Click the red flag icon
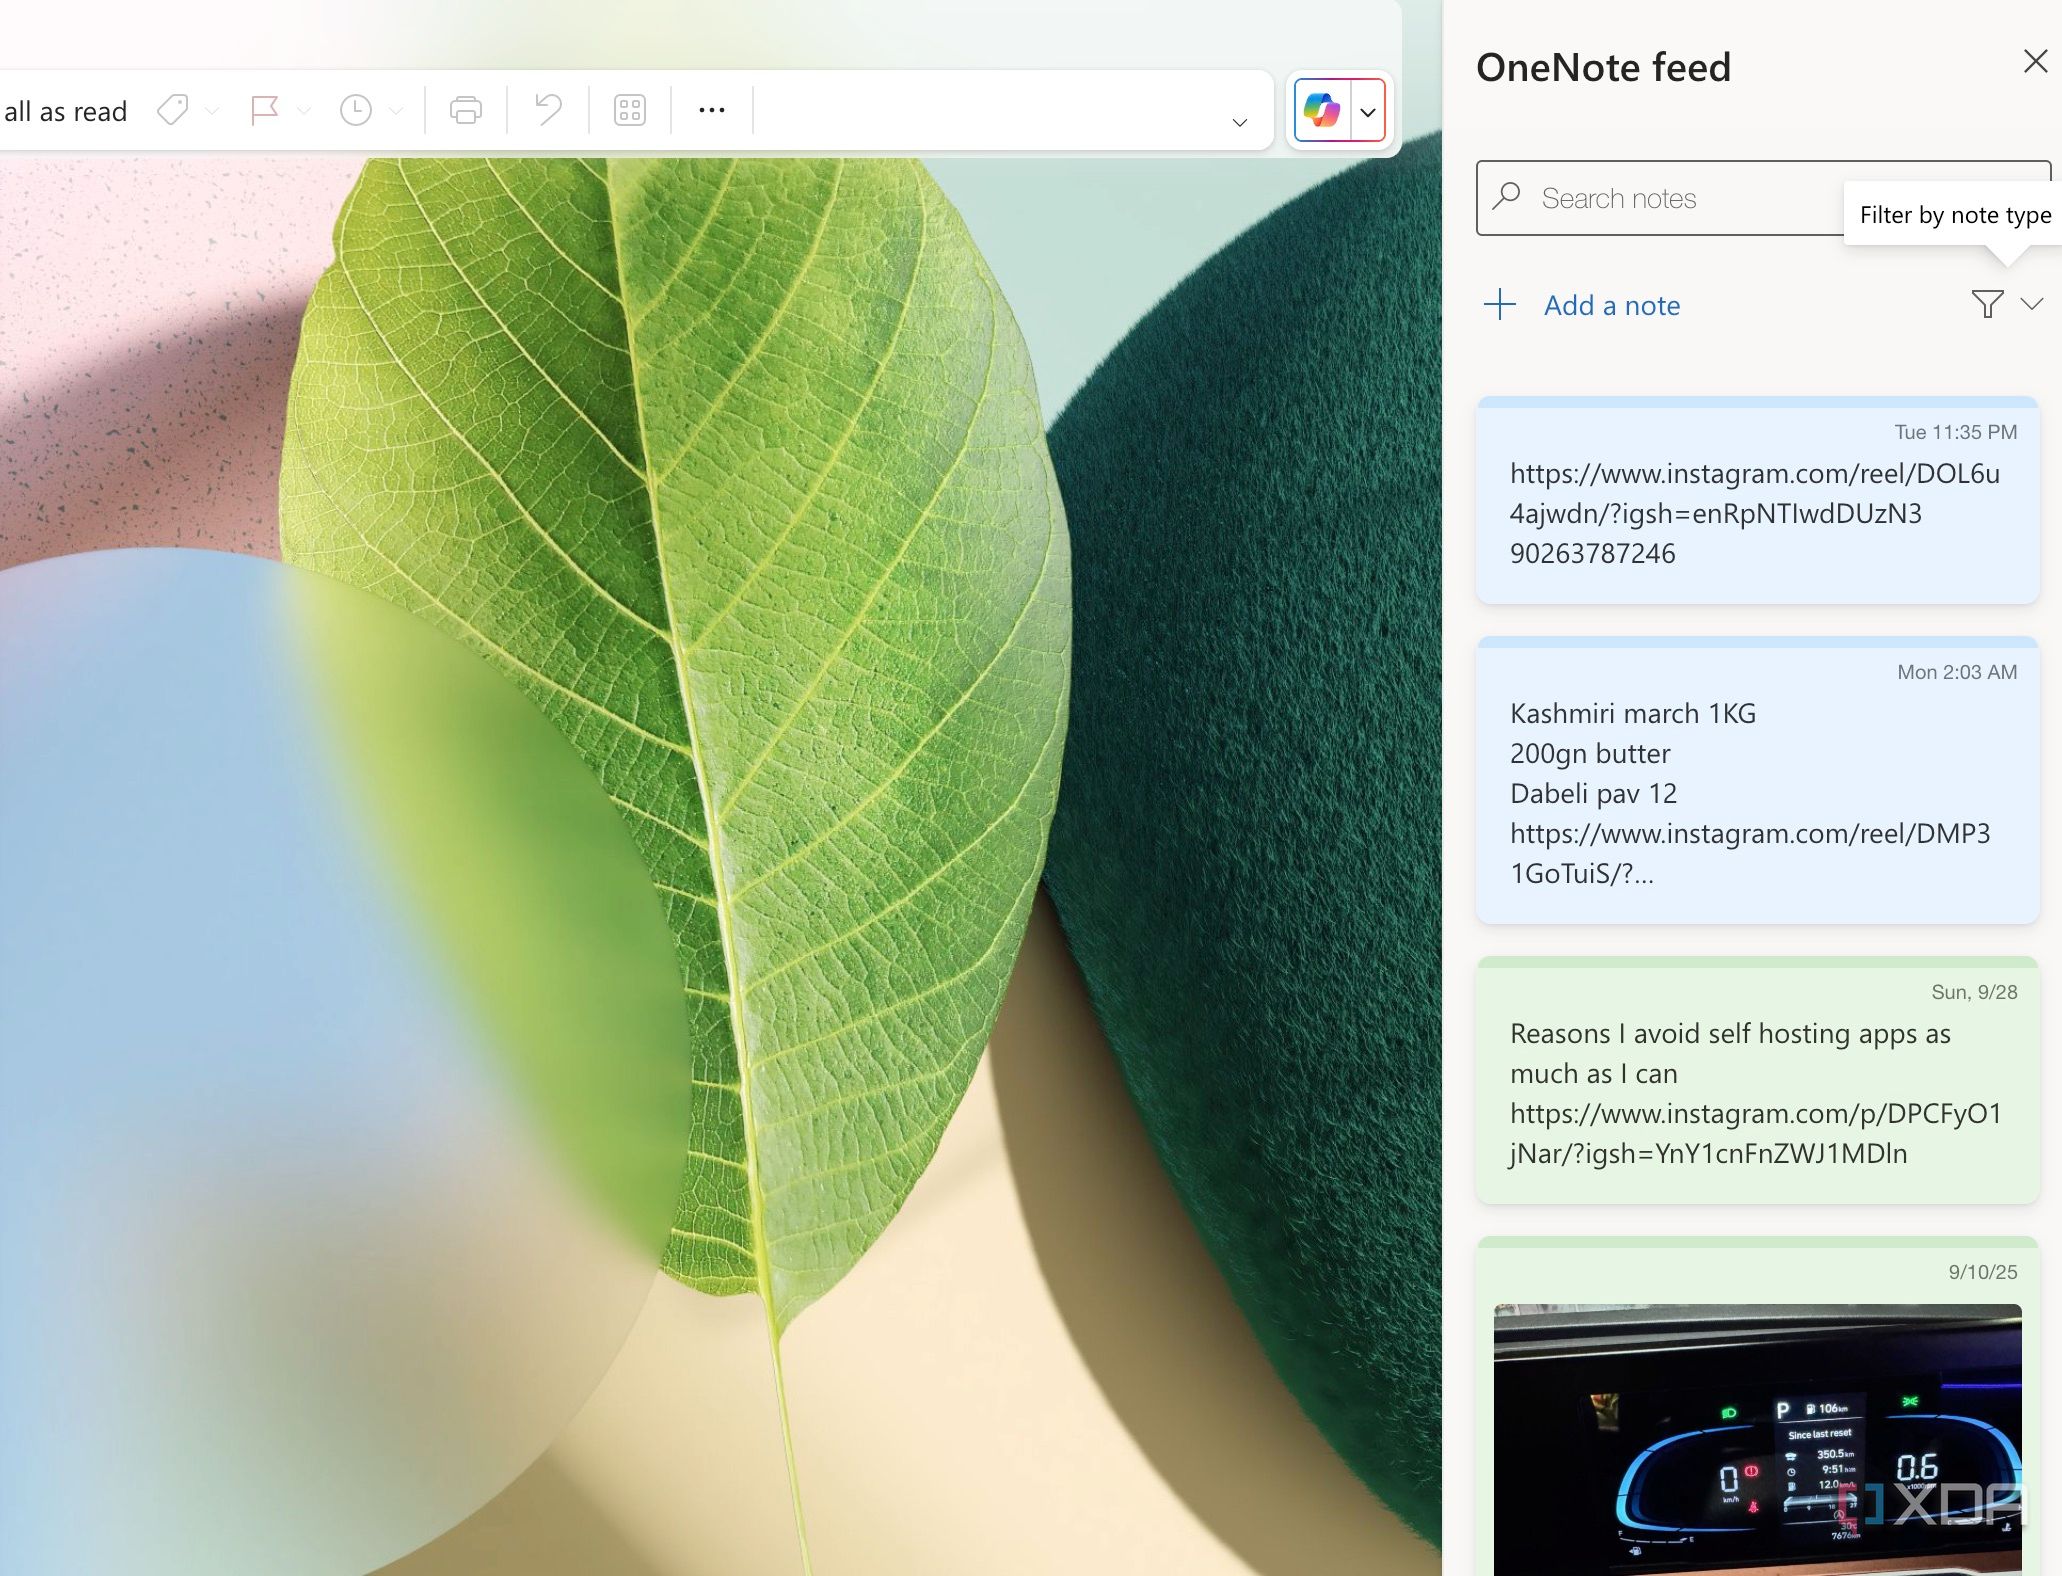Viewport: 2062px width, 1576px height. [x=264, y=110]
